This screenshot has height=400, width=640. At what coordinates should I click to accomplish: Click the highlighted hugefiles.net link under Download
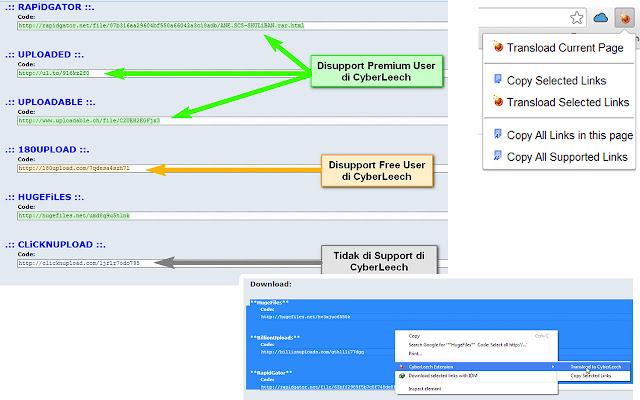305,317
